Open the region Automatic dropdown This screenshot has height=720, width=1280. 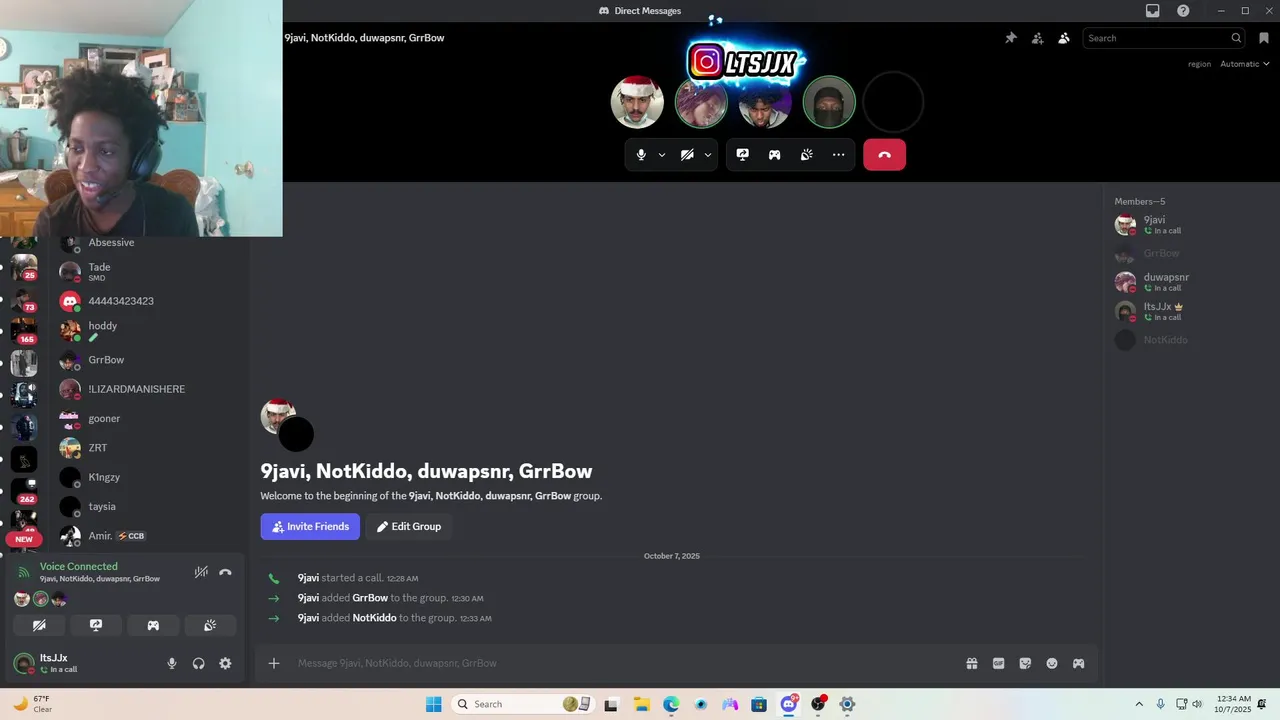click(1245, 64)
